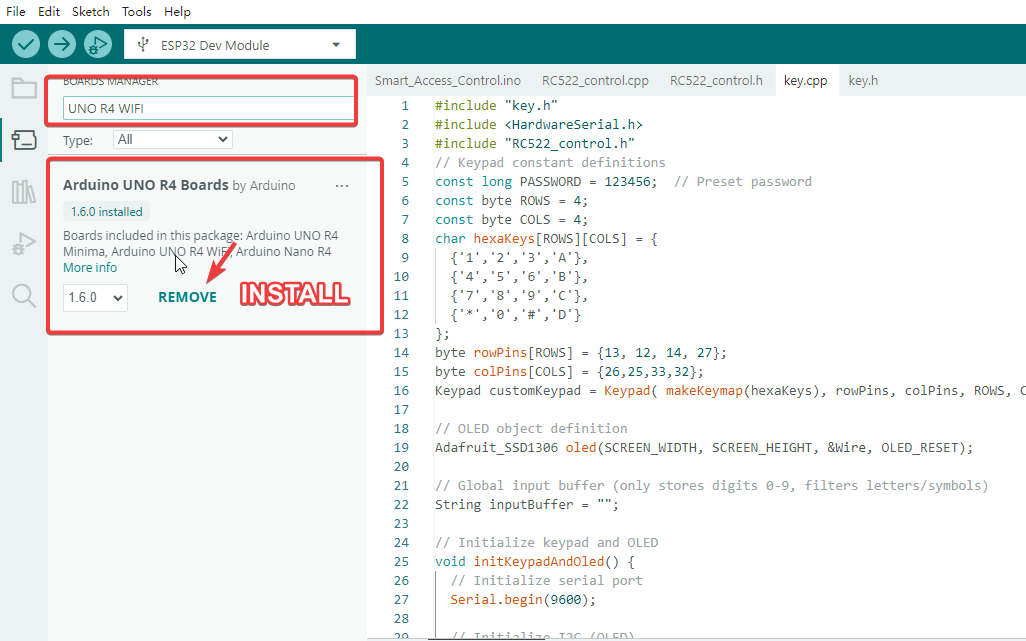Click the Verify checkmark button

26,44
